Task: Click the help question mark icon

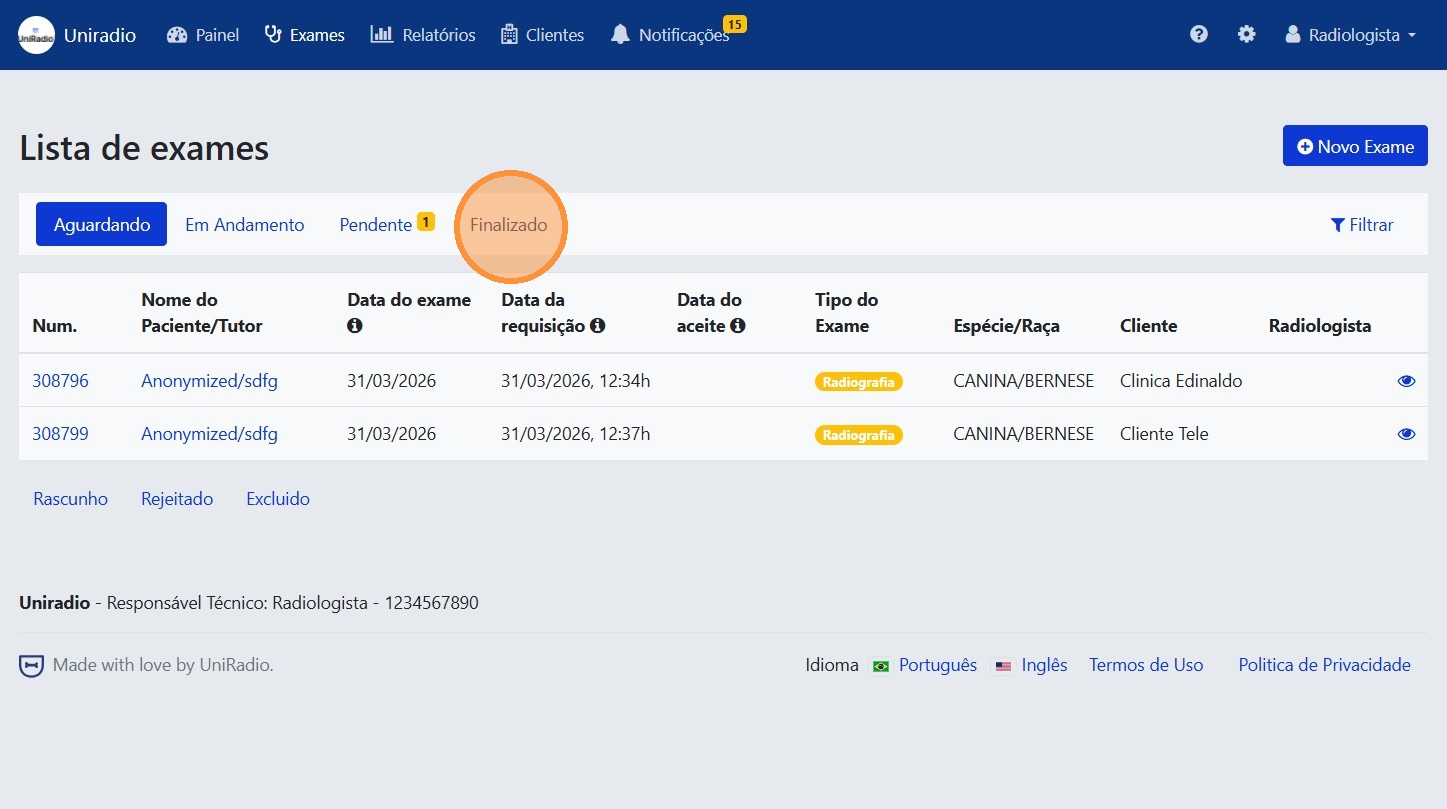Action: click(x=1198, y=33)
